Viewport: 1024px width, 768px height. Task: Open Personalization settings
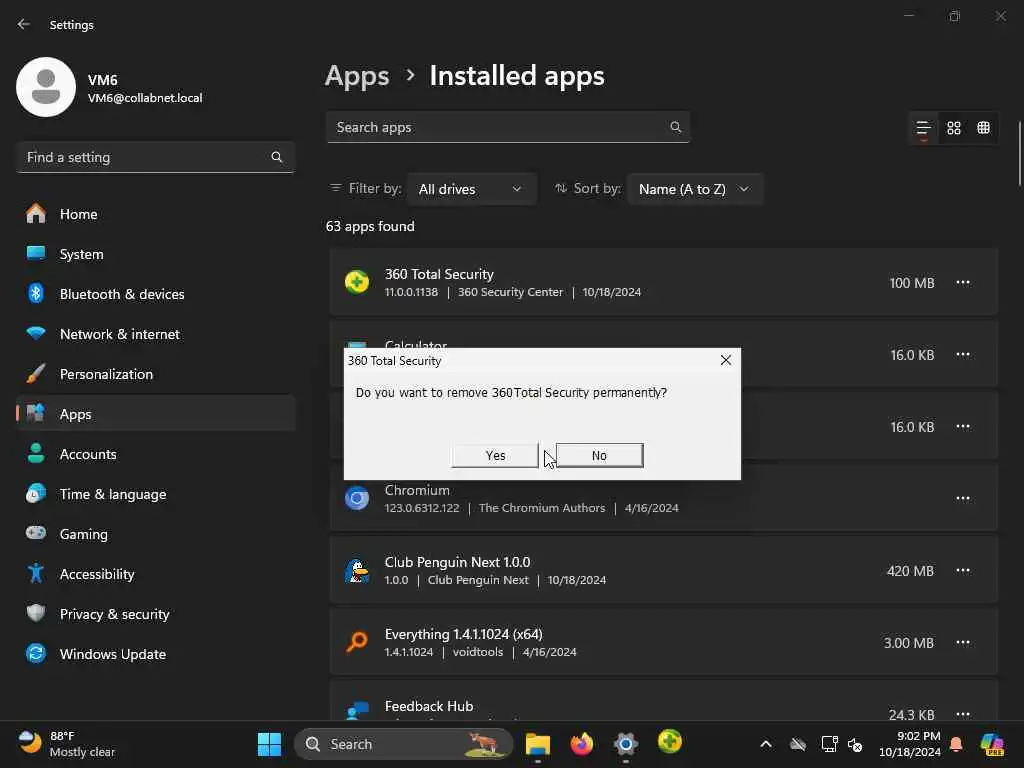click(x=155, y=374)
